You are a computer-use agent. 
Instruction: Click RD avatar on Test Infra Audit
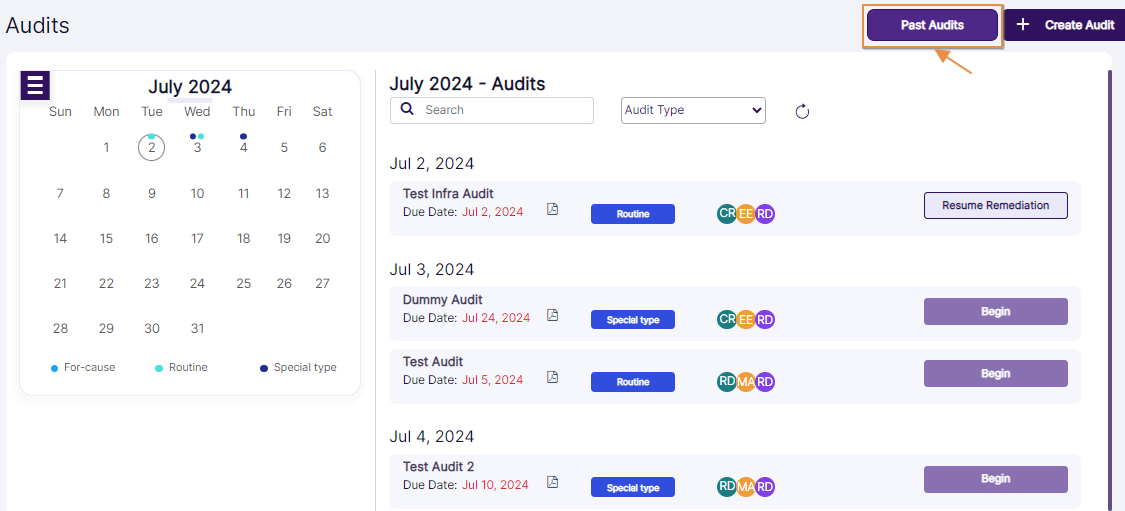click(x=766, y=214)
